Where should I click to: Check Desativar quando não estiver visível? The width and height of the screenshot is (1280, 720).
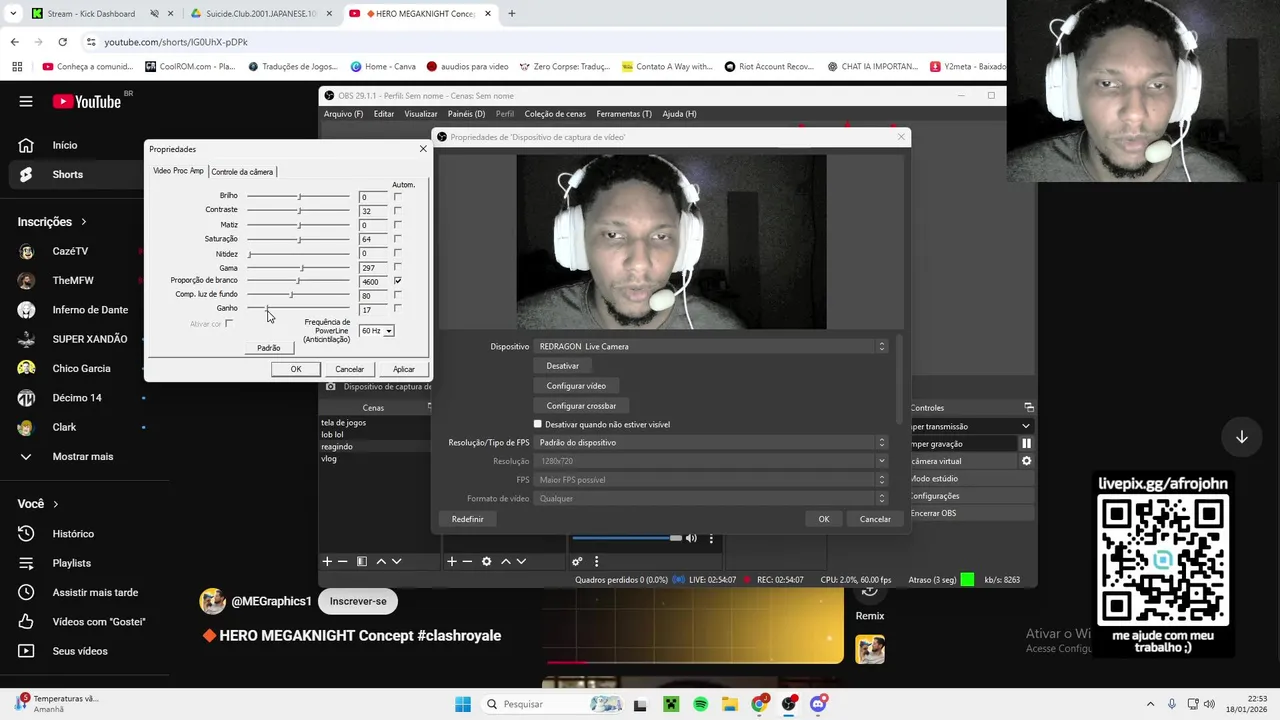(x=537, y=424)
